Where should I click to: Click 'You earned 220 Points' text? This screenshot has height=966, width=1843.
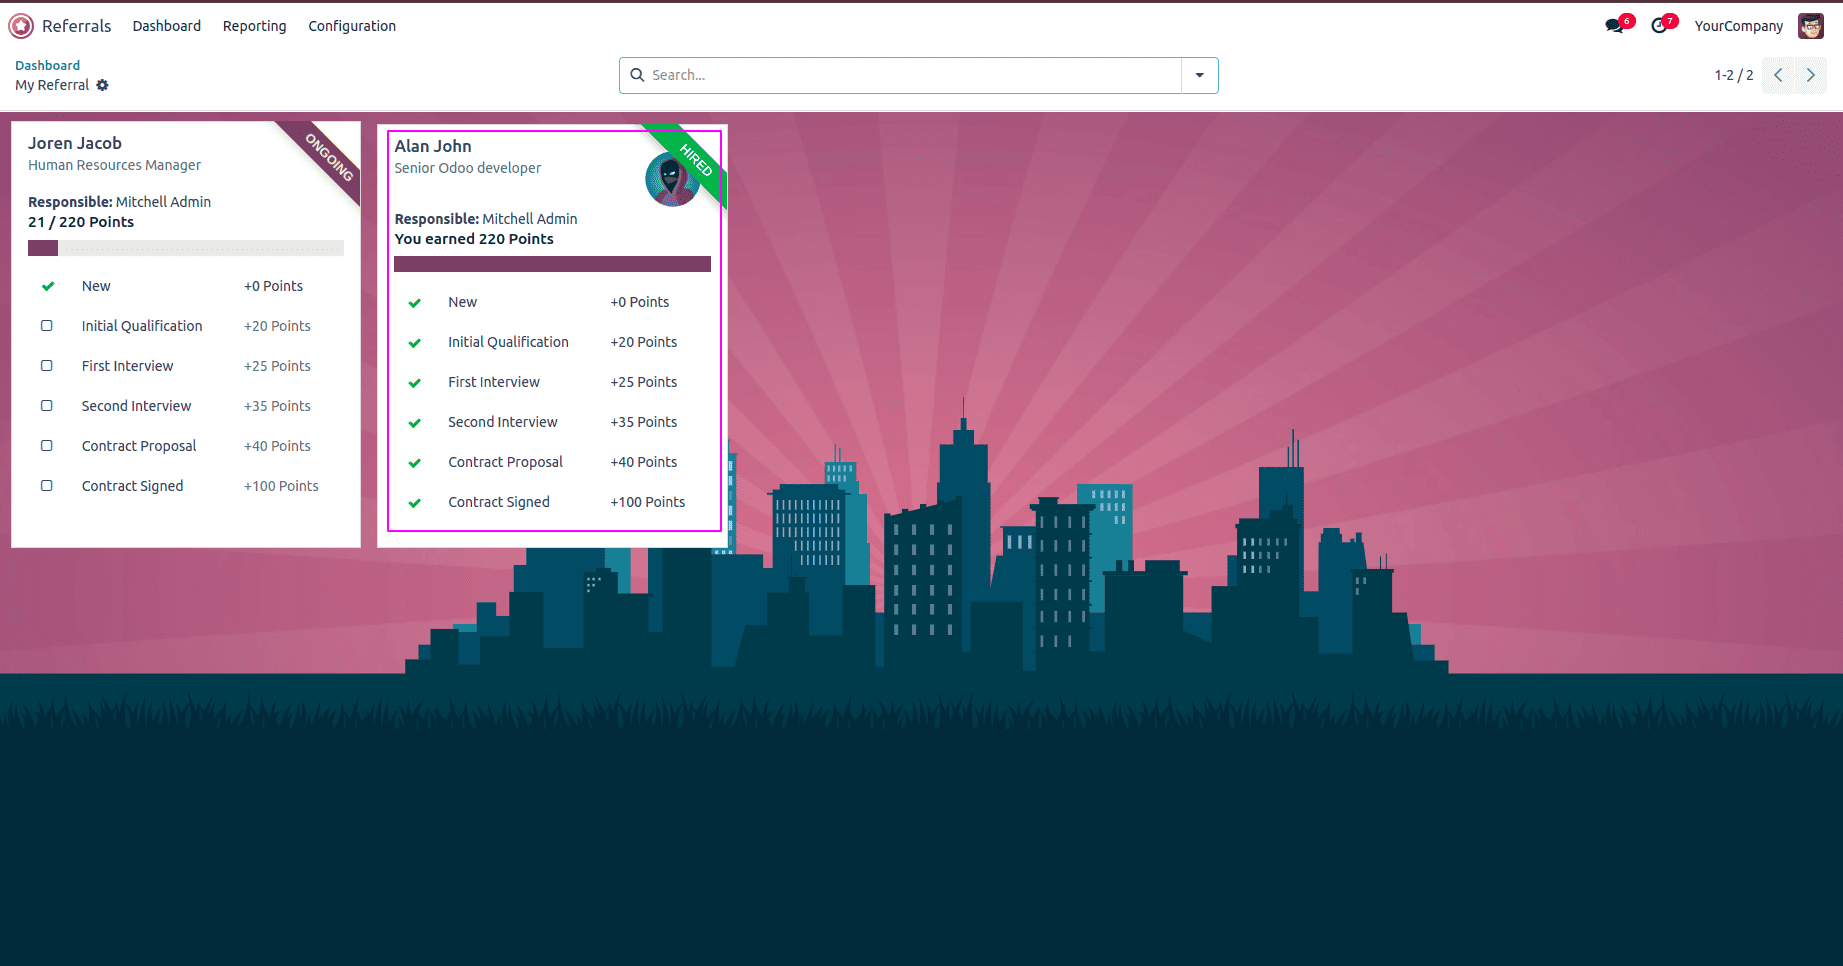[x=474, y=239]
